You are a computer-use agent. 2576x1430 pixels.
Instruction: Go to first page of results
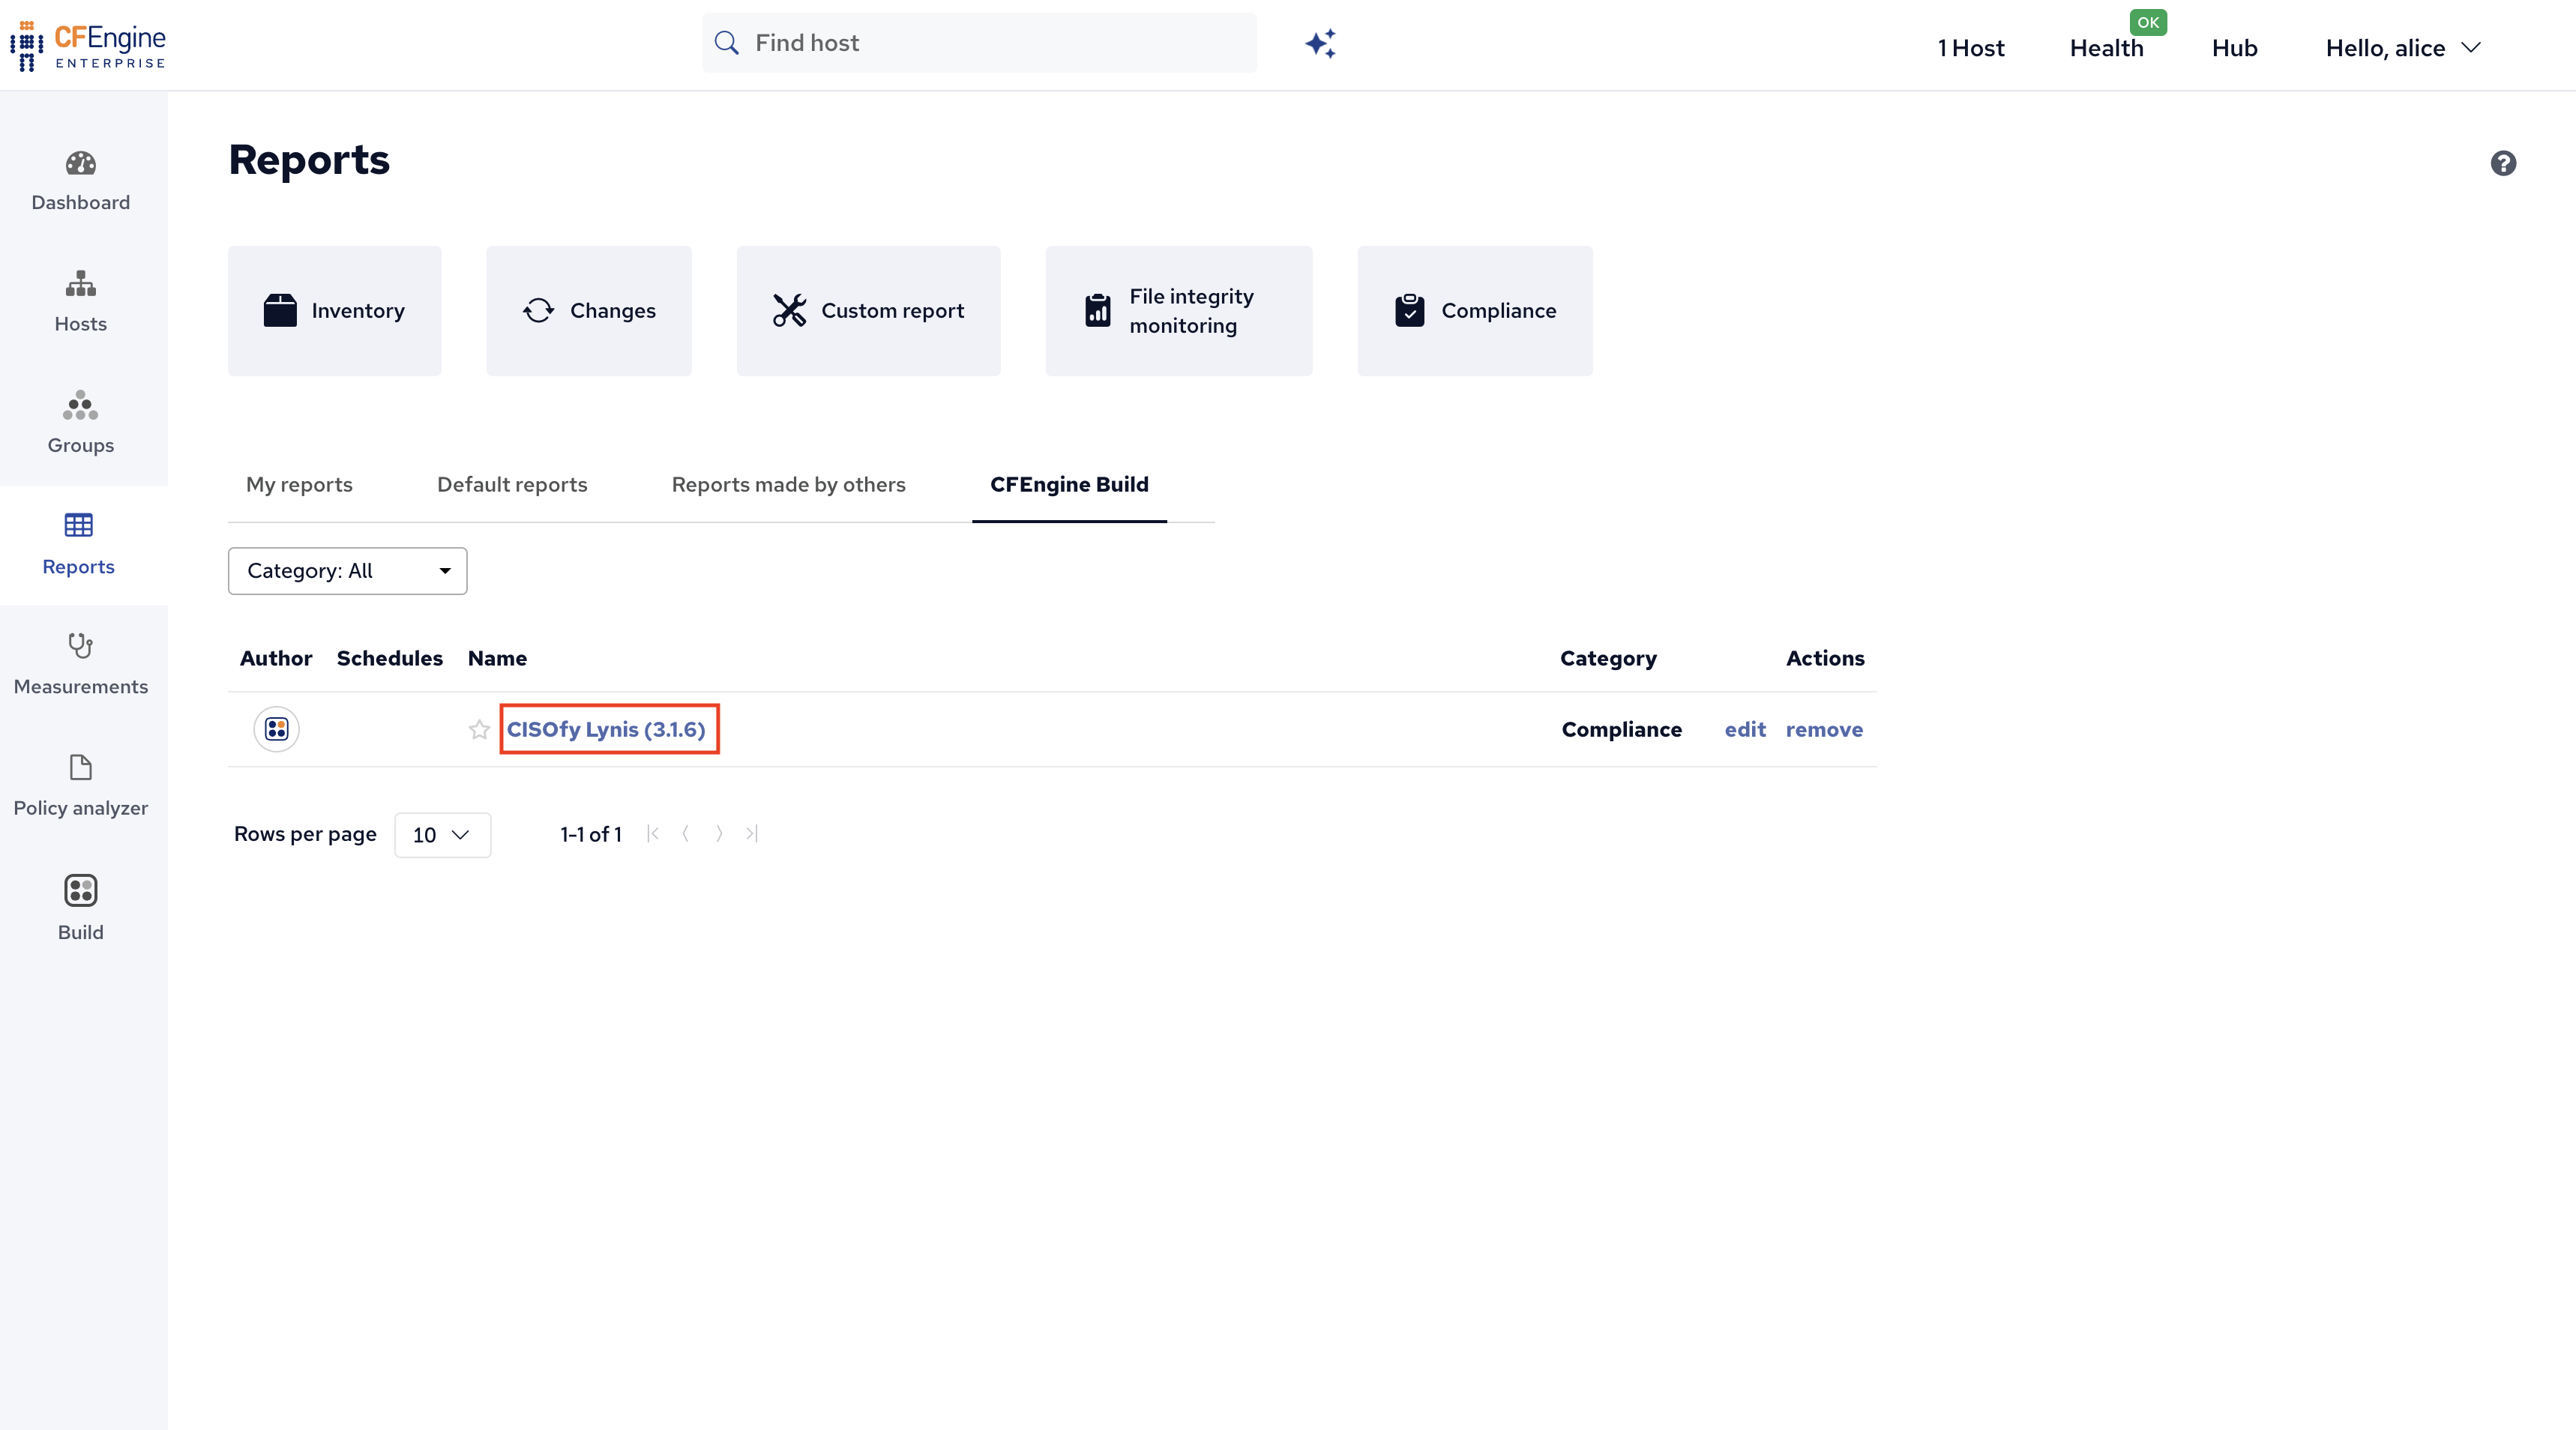(653, 834)
